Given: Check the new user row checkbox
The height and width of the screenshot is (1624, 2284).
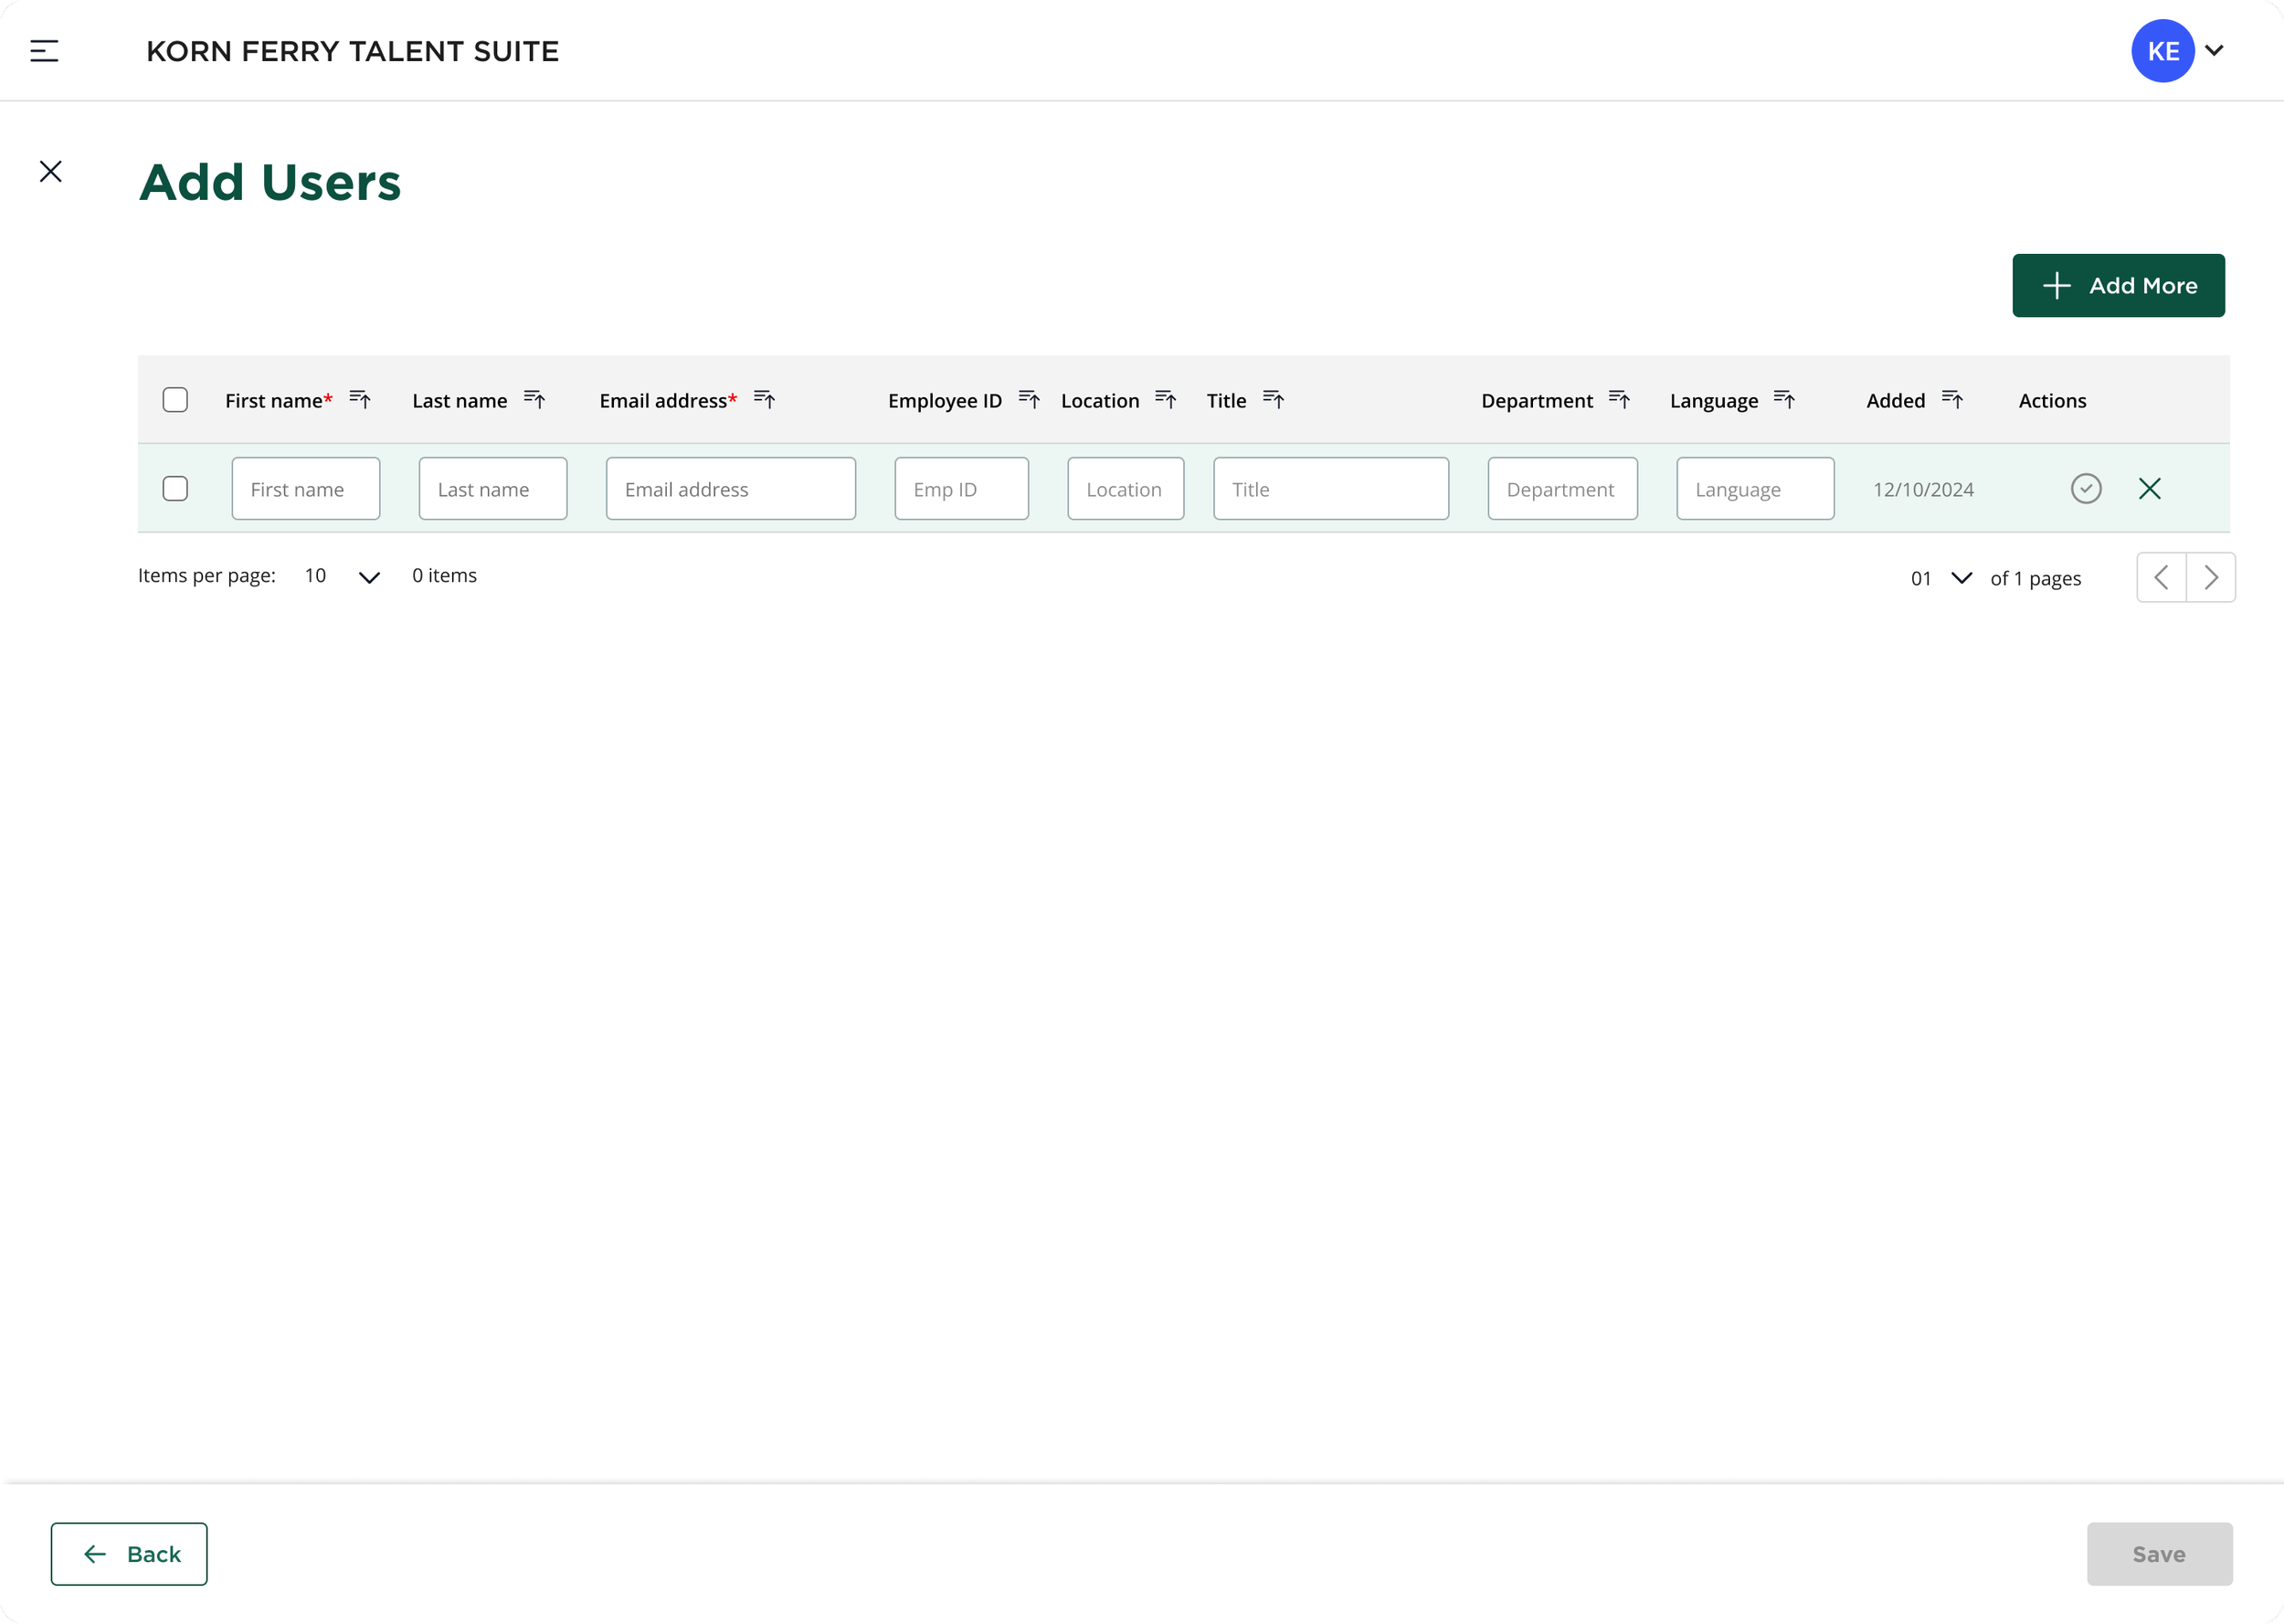Looking at the screenshot, I should coord(175,489).
